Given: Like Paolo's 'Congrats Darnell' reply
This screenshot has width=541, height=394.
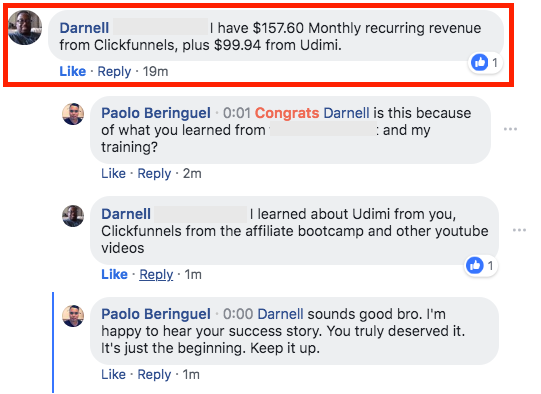Looking at the screenshot, I should coord(113,173).
